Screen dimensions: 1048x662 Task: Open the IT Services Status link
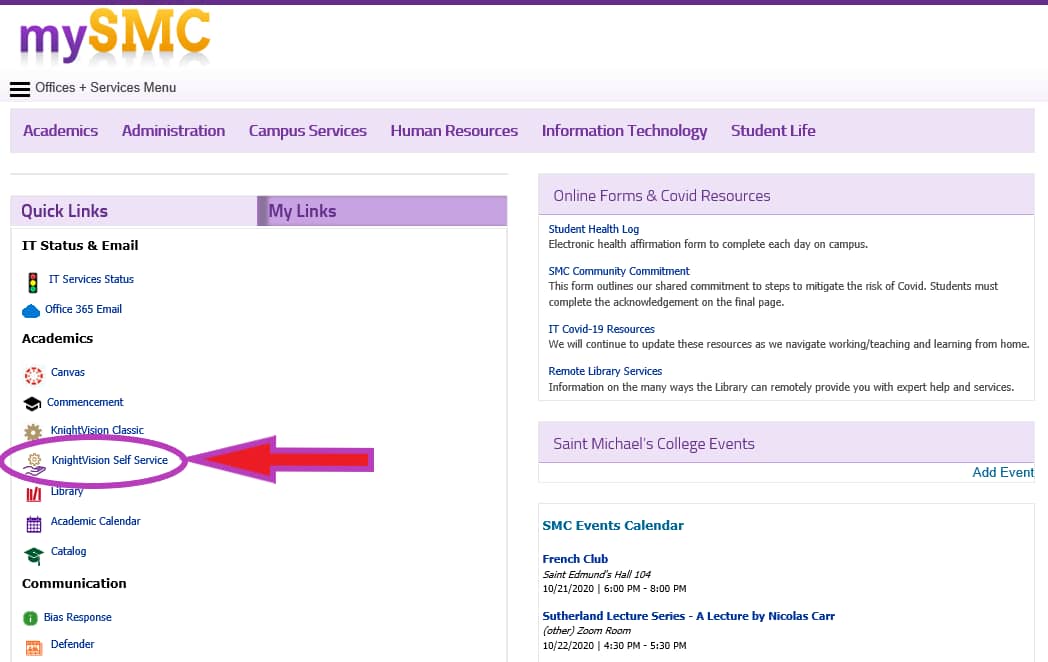(x=91, y=280)
